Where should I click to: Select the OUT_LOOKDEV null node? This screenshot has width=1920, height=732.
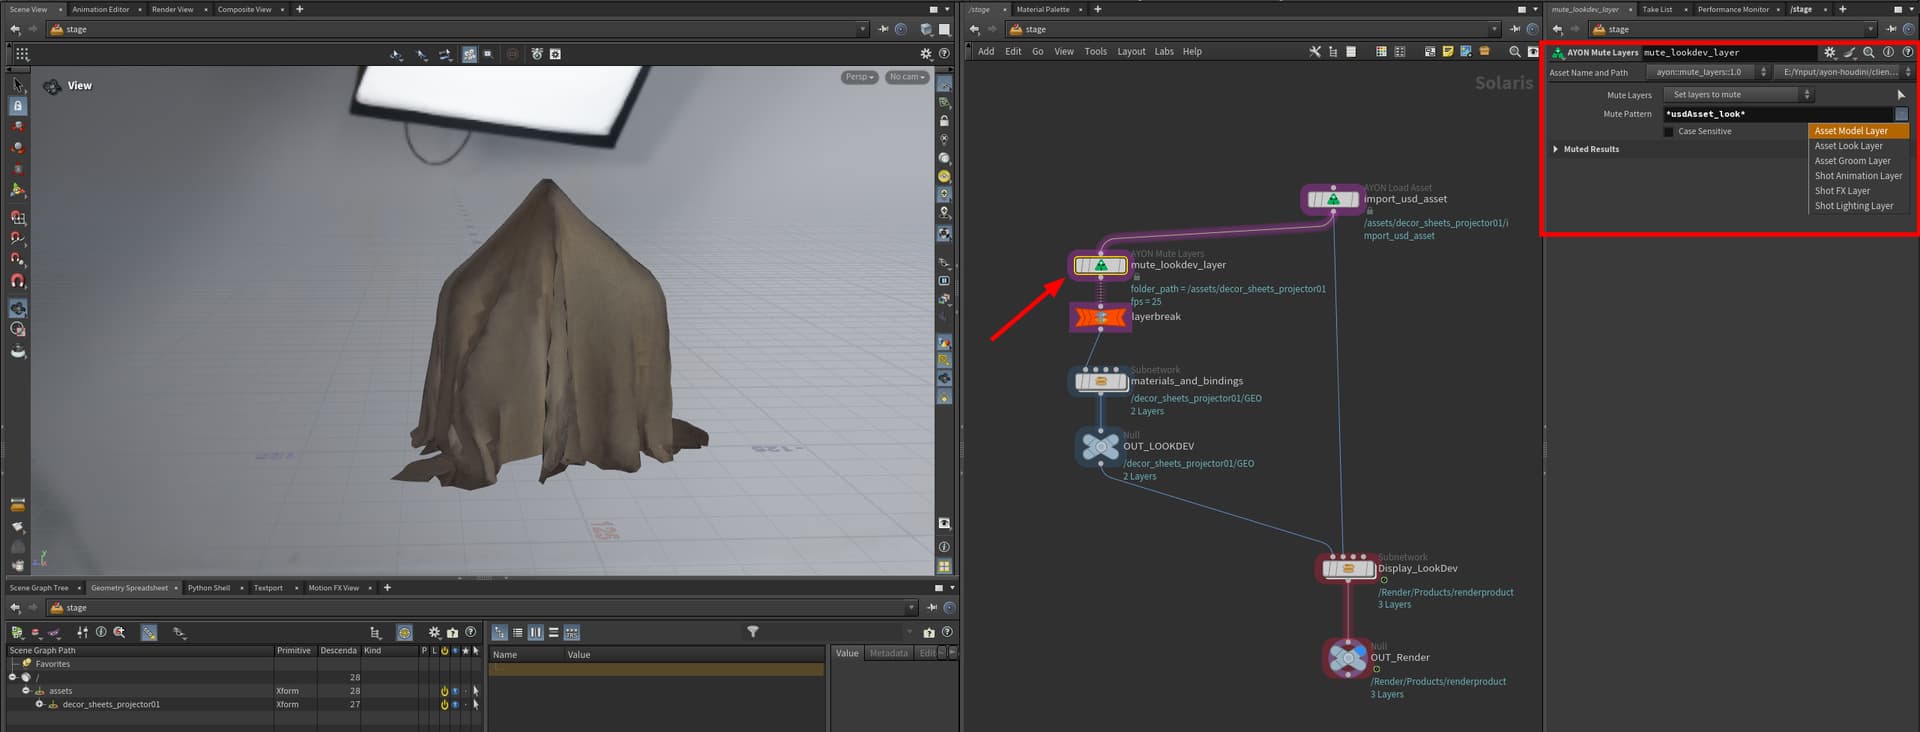click(x=1101, y=446)
